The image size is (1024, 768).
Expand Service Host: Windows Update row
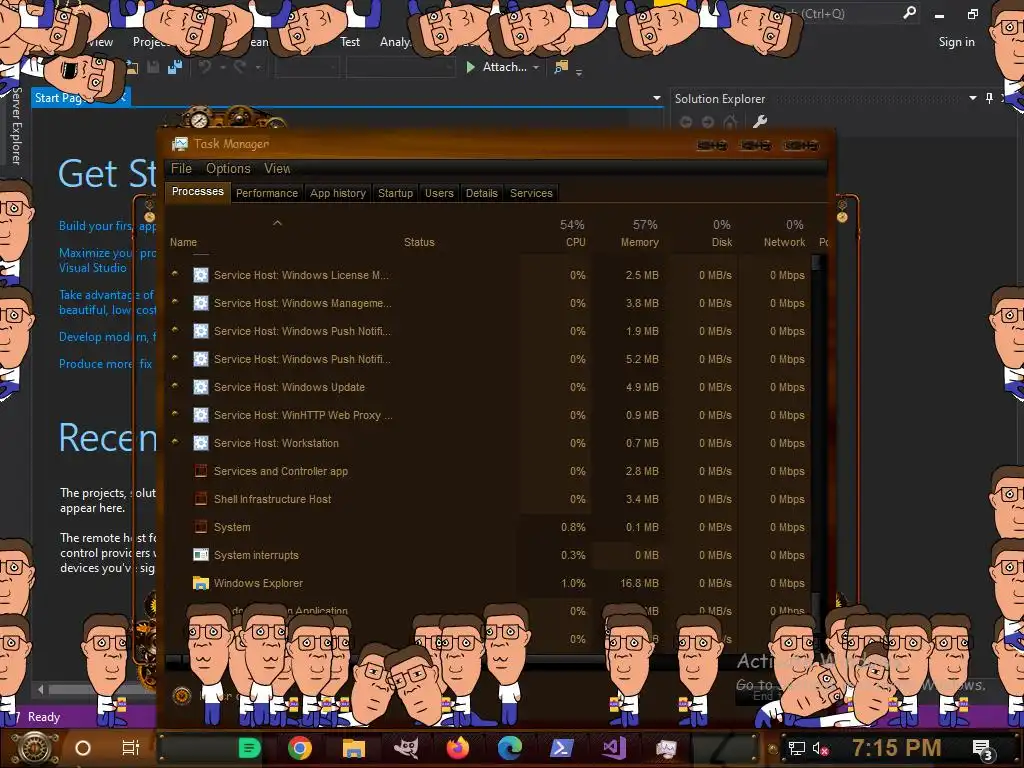pyautogui.click(x=175, y=386)
